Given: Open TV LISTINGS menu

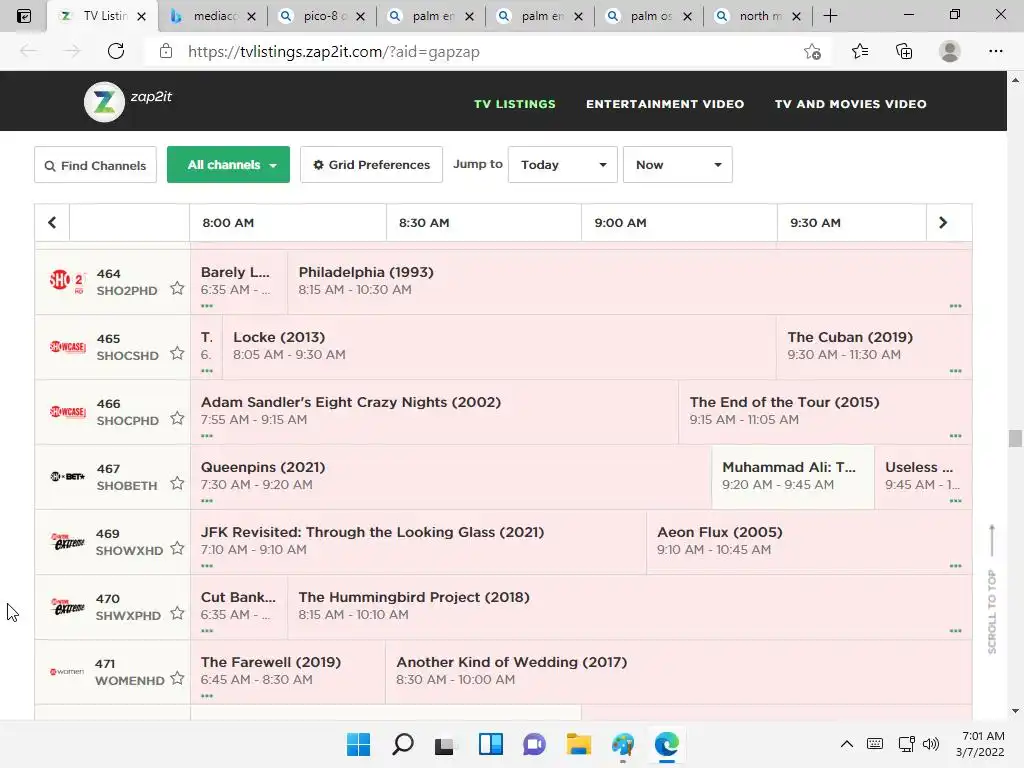Looking at the screenshot, I should (x=515, y=104).
